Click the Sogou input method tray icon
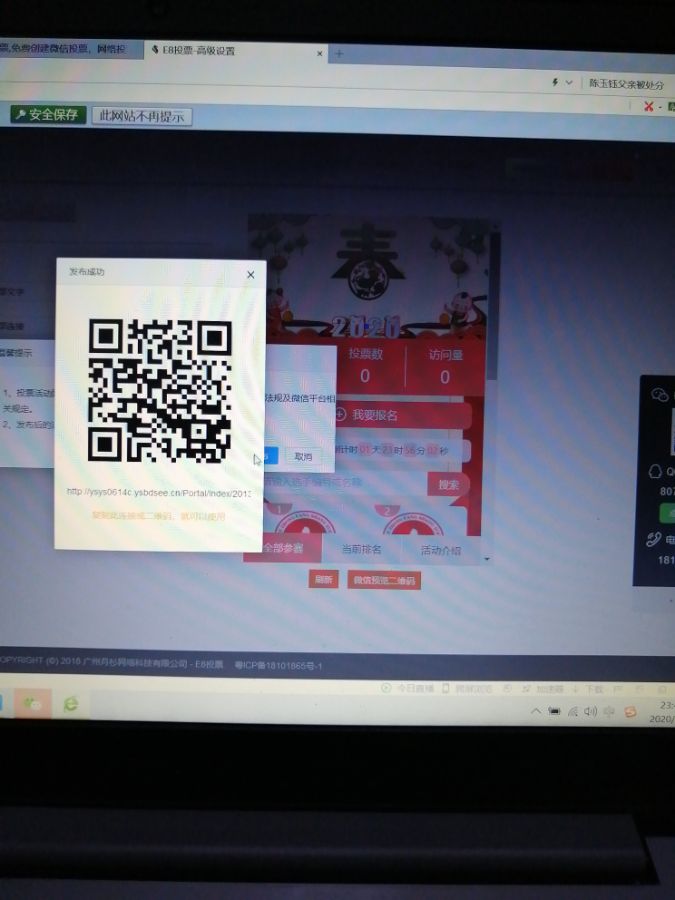 [x=630, y=711]
